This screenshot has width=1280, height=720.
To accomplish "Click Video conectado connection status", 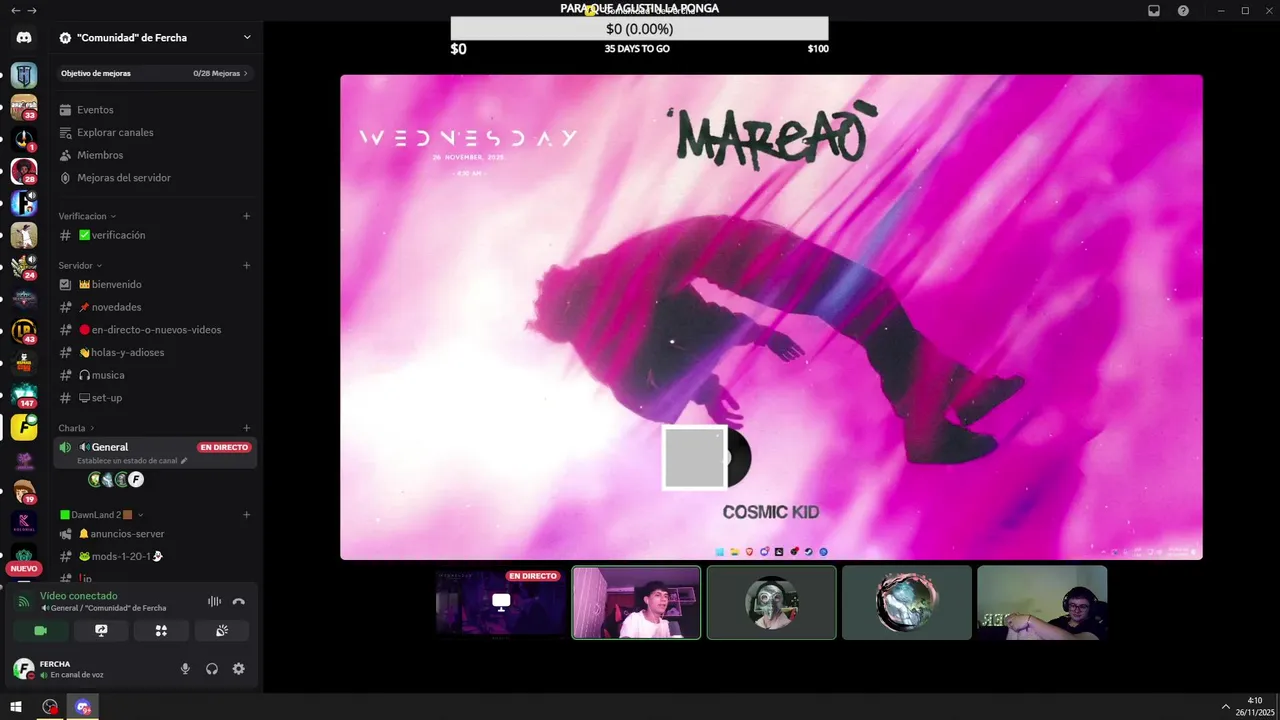I will point(79,596).
